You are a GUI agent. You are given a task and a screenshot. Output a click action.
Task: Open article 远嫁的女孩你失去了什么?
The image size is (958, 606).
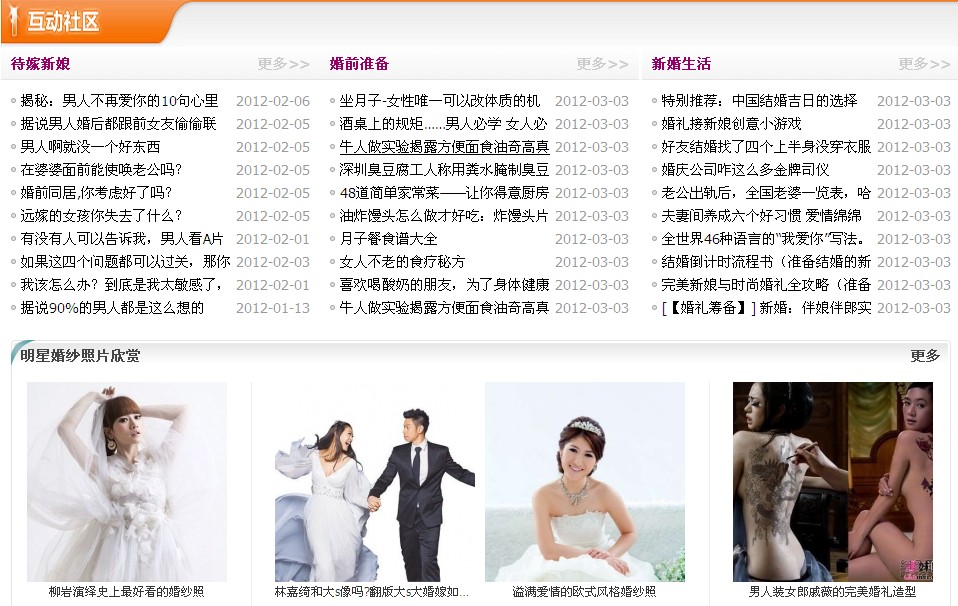click(x=101, y=216)
